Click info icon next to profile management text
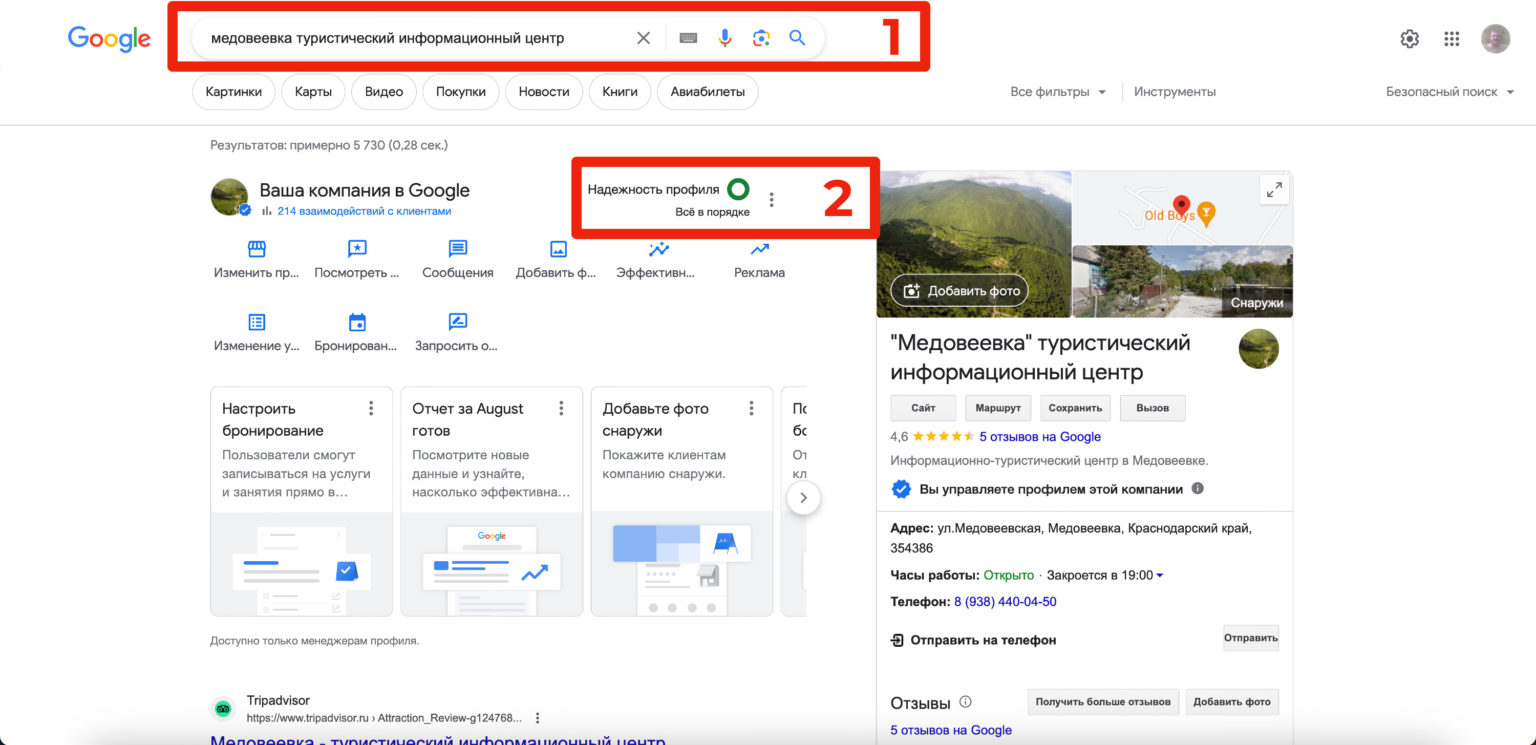 point(1198,489)
